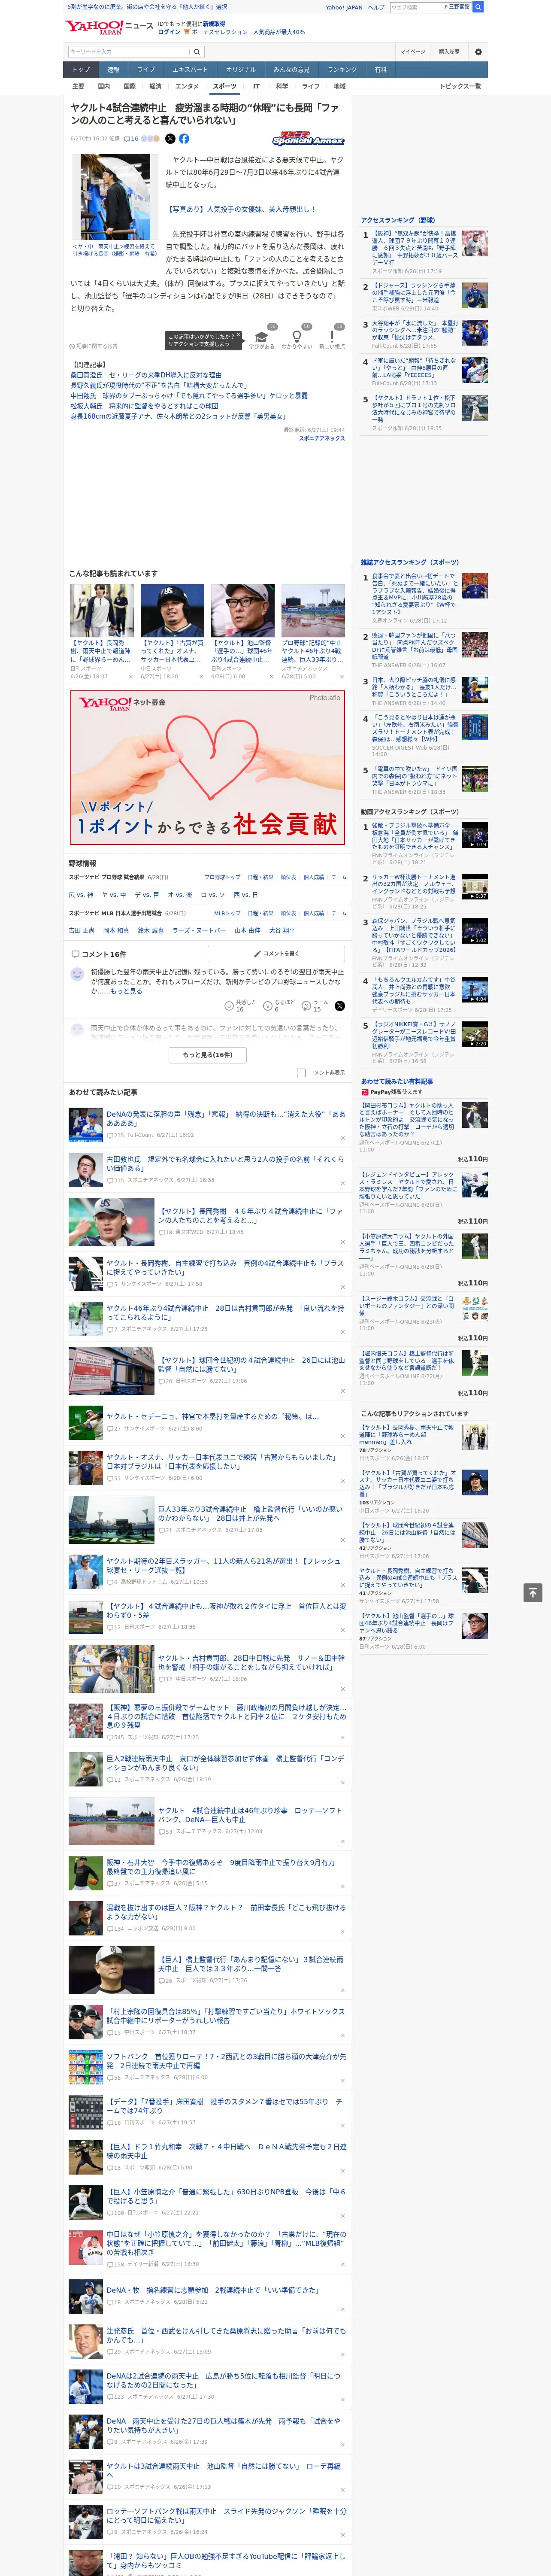Image resolution: width=551 pixels, height=2576 pixels.
Task: Open the 有料 navigation tab
Action: coord(380,70)
